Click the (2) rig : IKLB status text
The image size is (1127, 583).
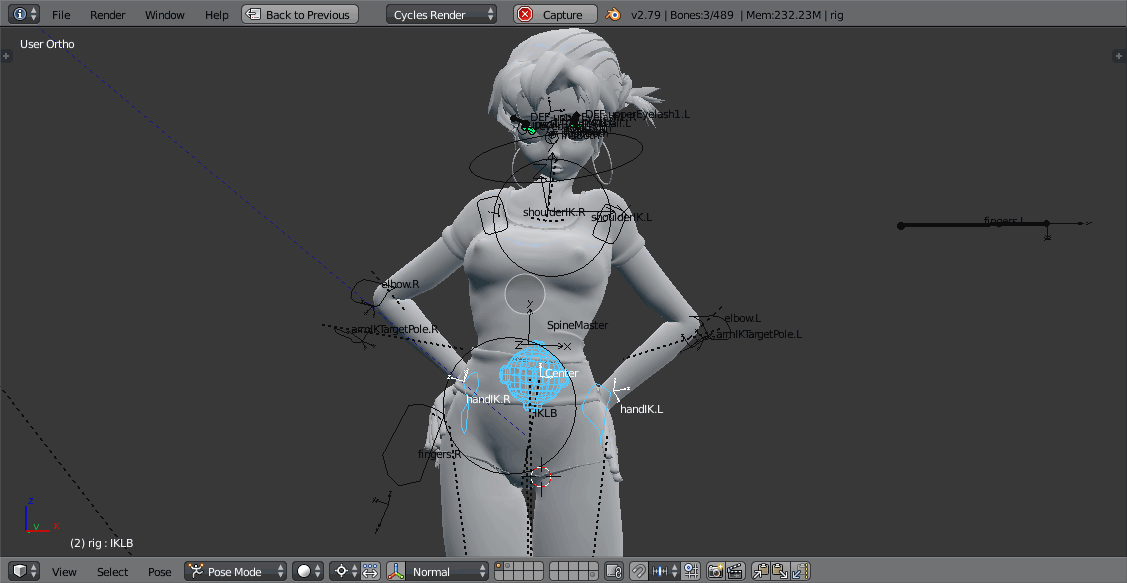click(x=101, y=543)
